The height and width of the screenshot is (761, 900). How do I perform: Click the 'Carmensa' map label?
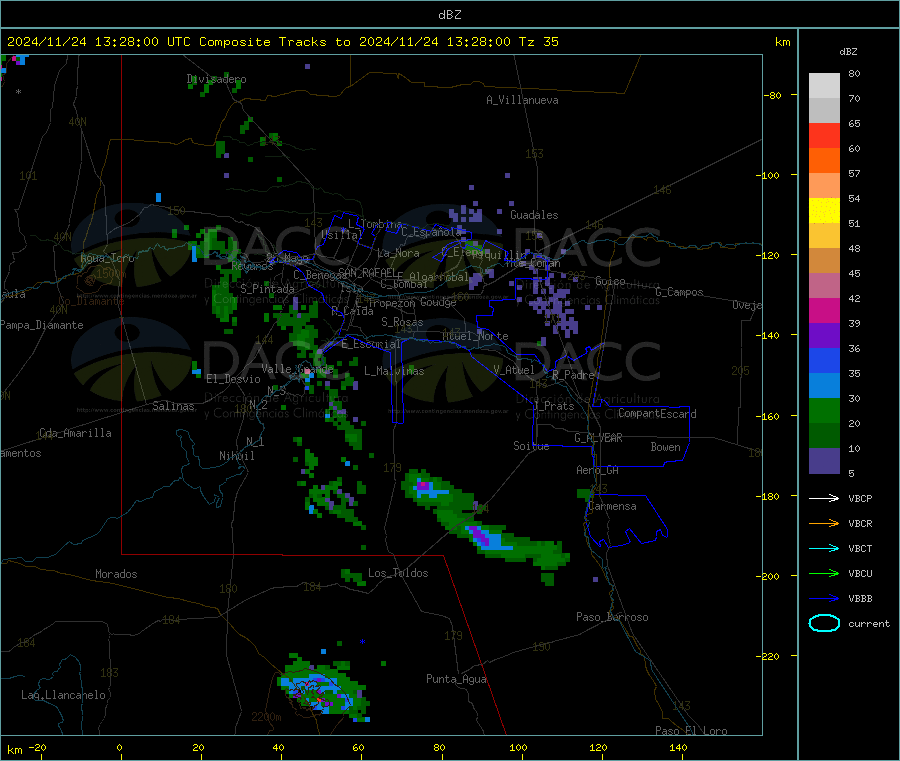612,506
